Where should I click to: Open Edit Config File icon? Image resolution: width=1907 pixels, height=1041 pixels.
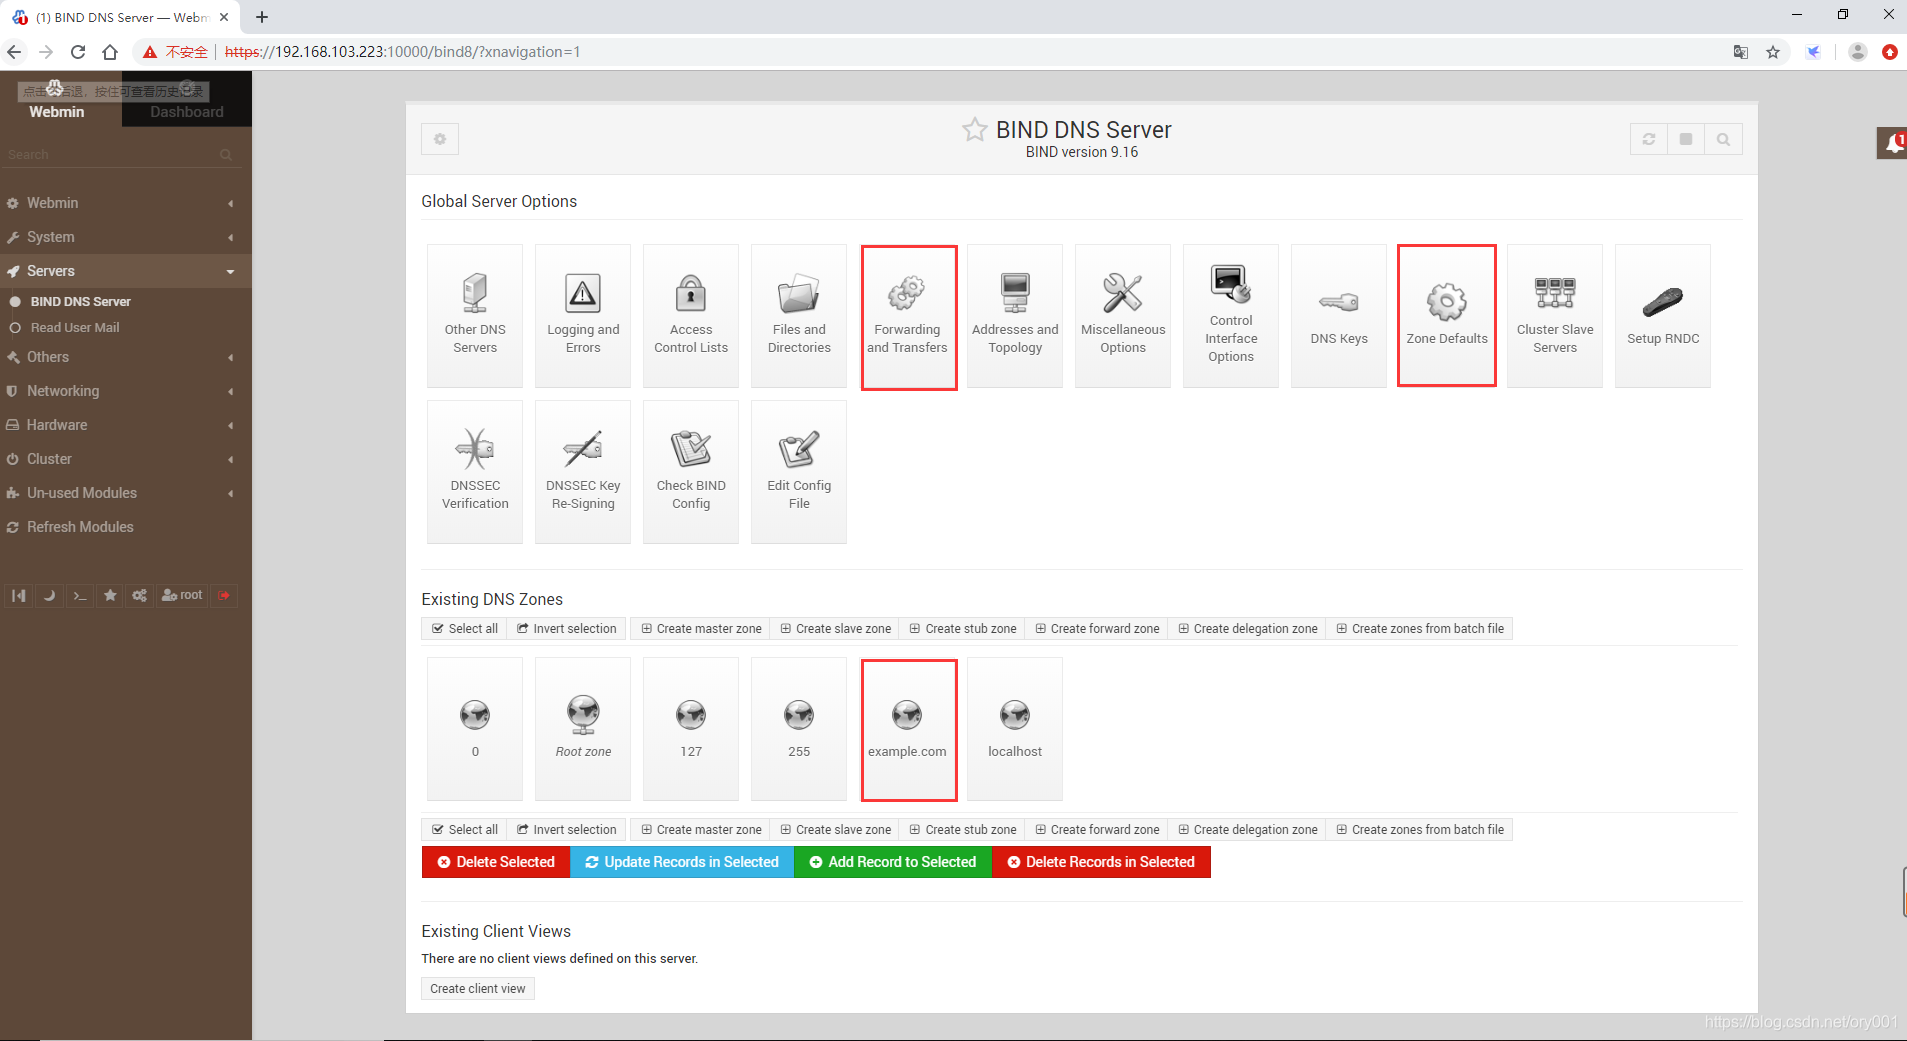pos(799,472)
